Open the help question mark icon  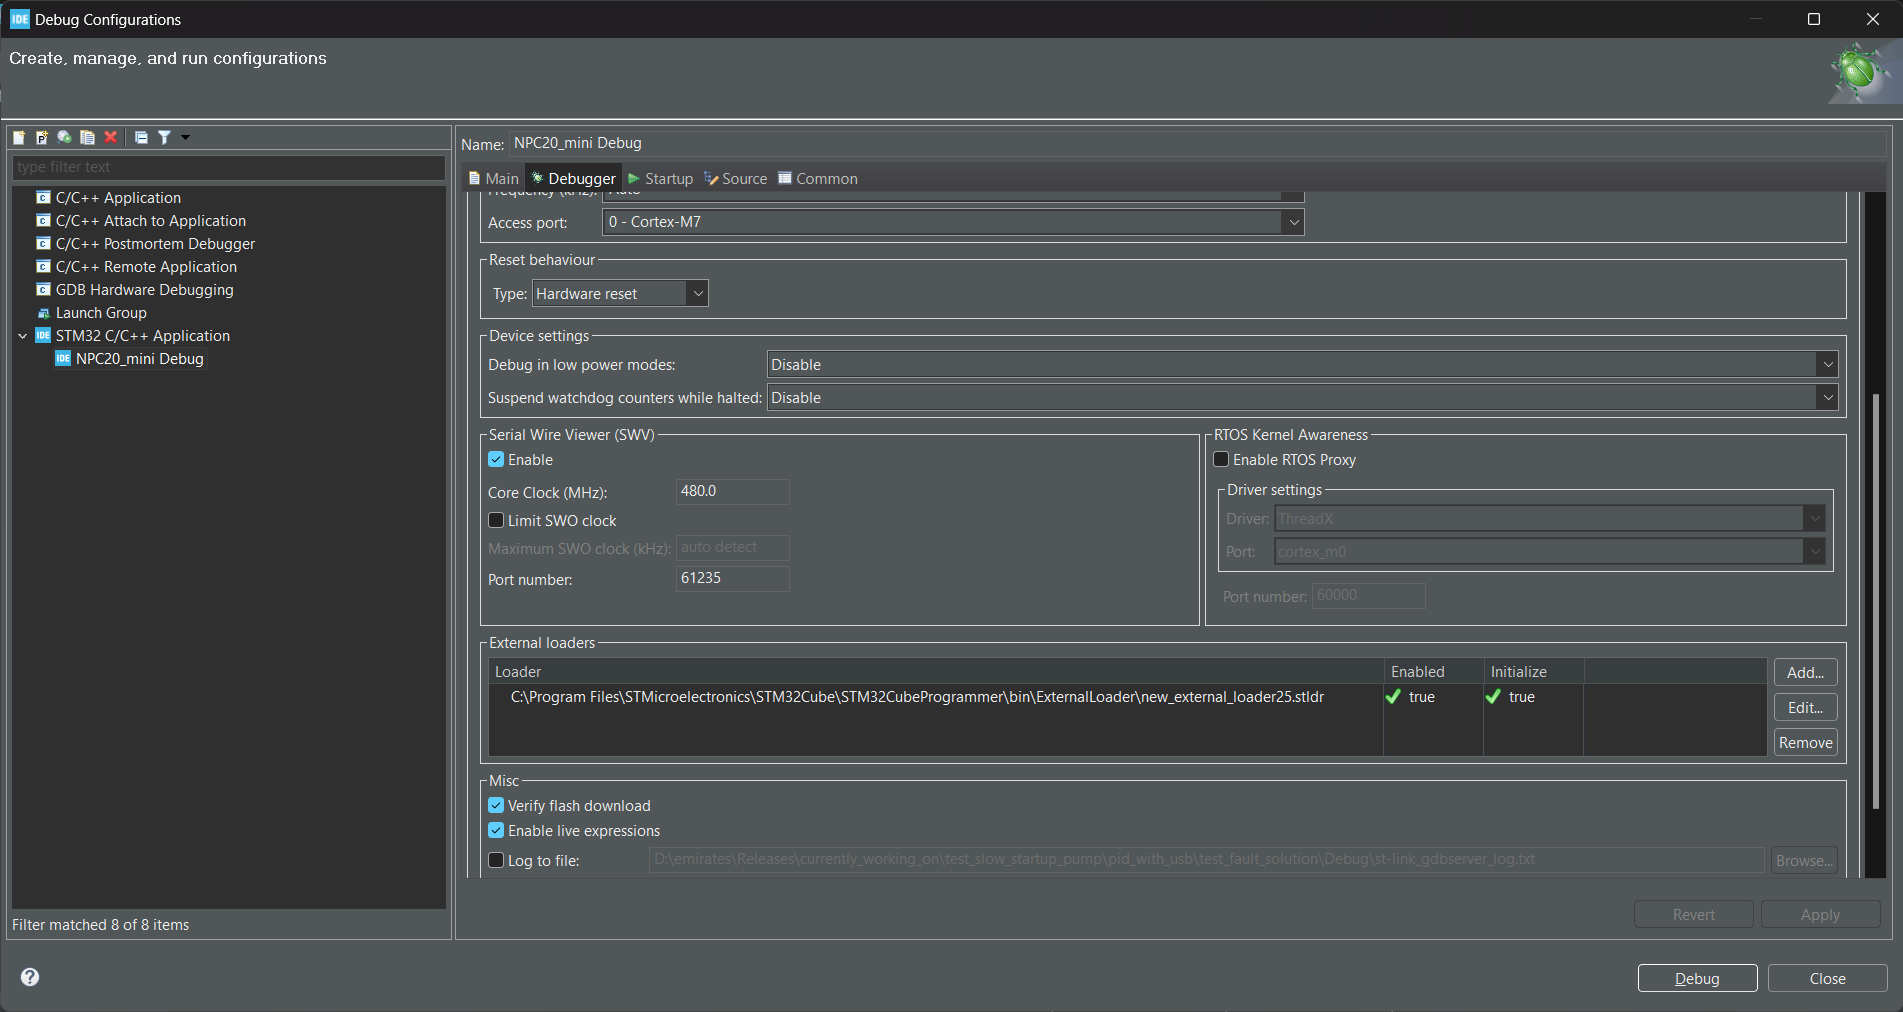(30, 977)
